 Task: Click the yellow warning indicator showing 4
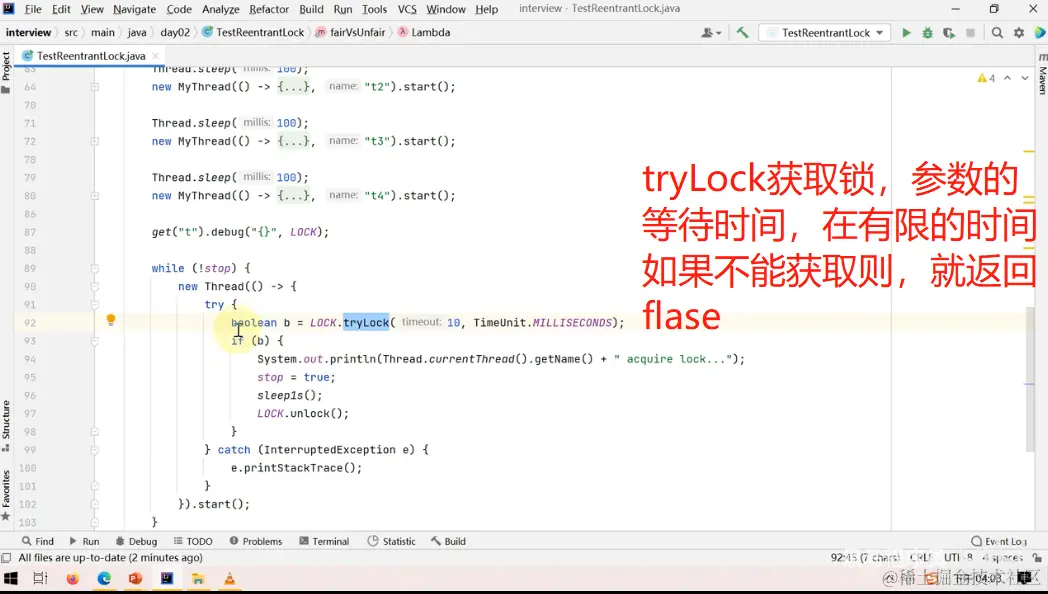[x=986, y=78]
